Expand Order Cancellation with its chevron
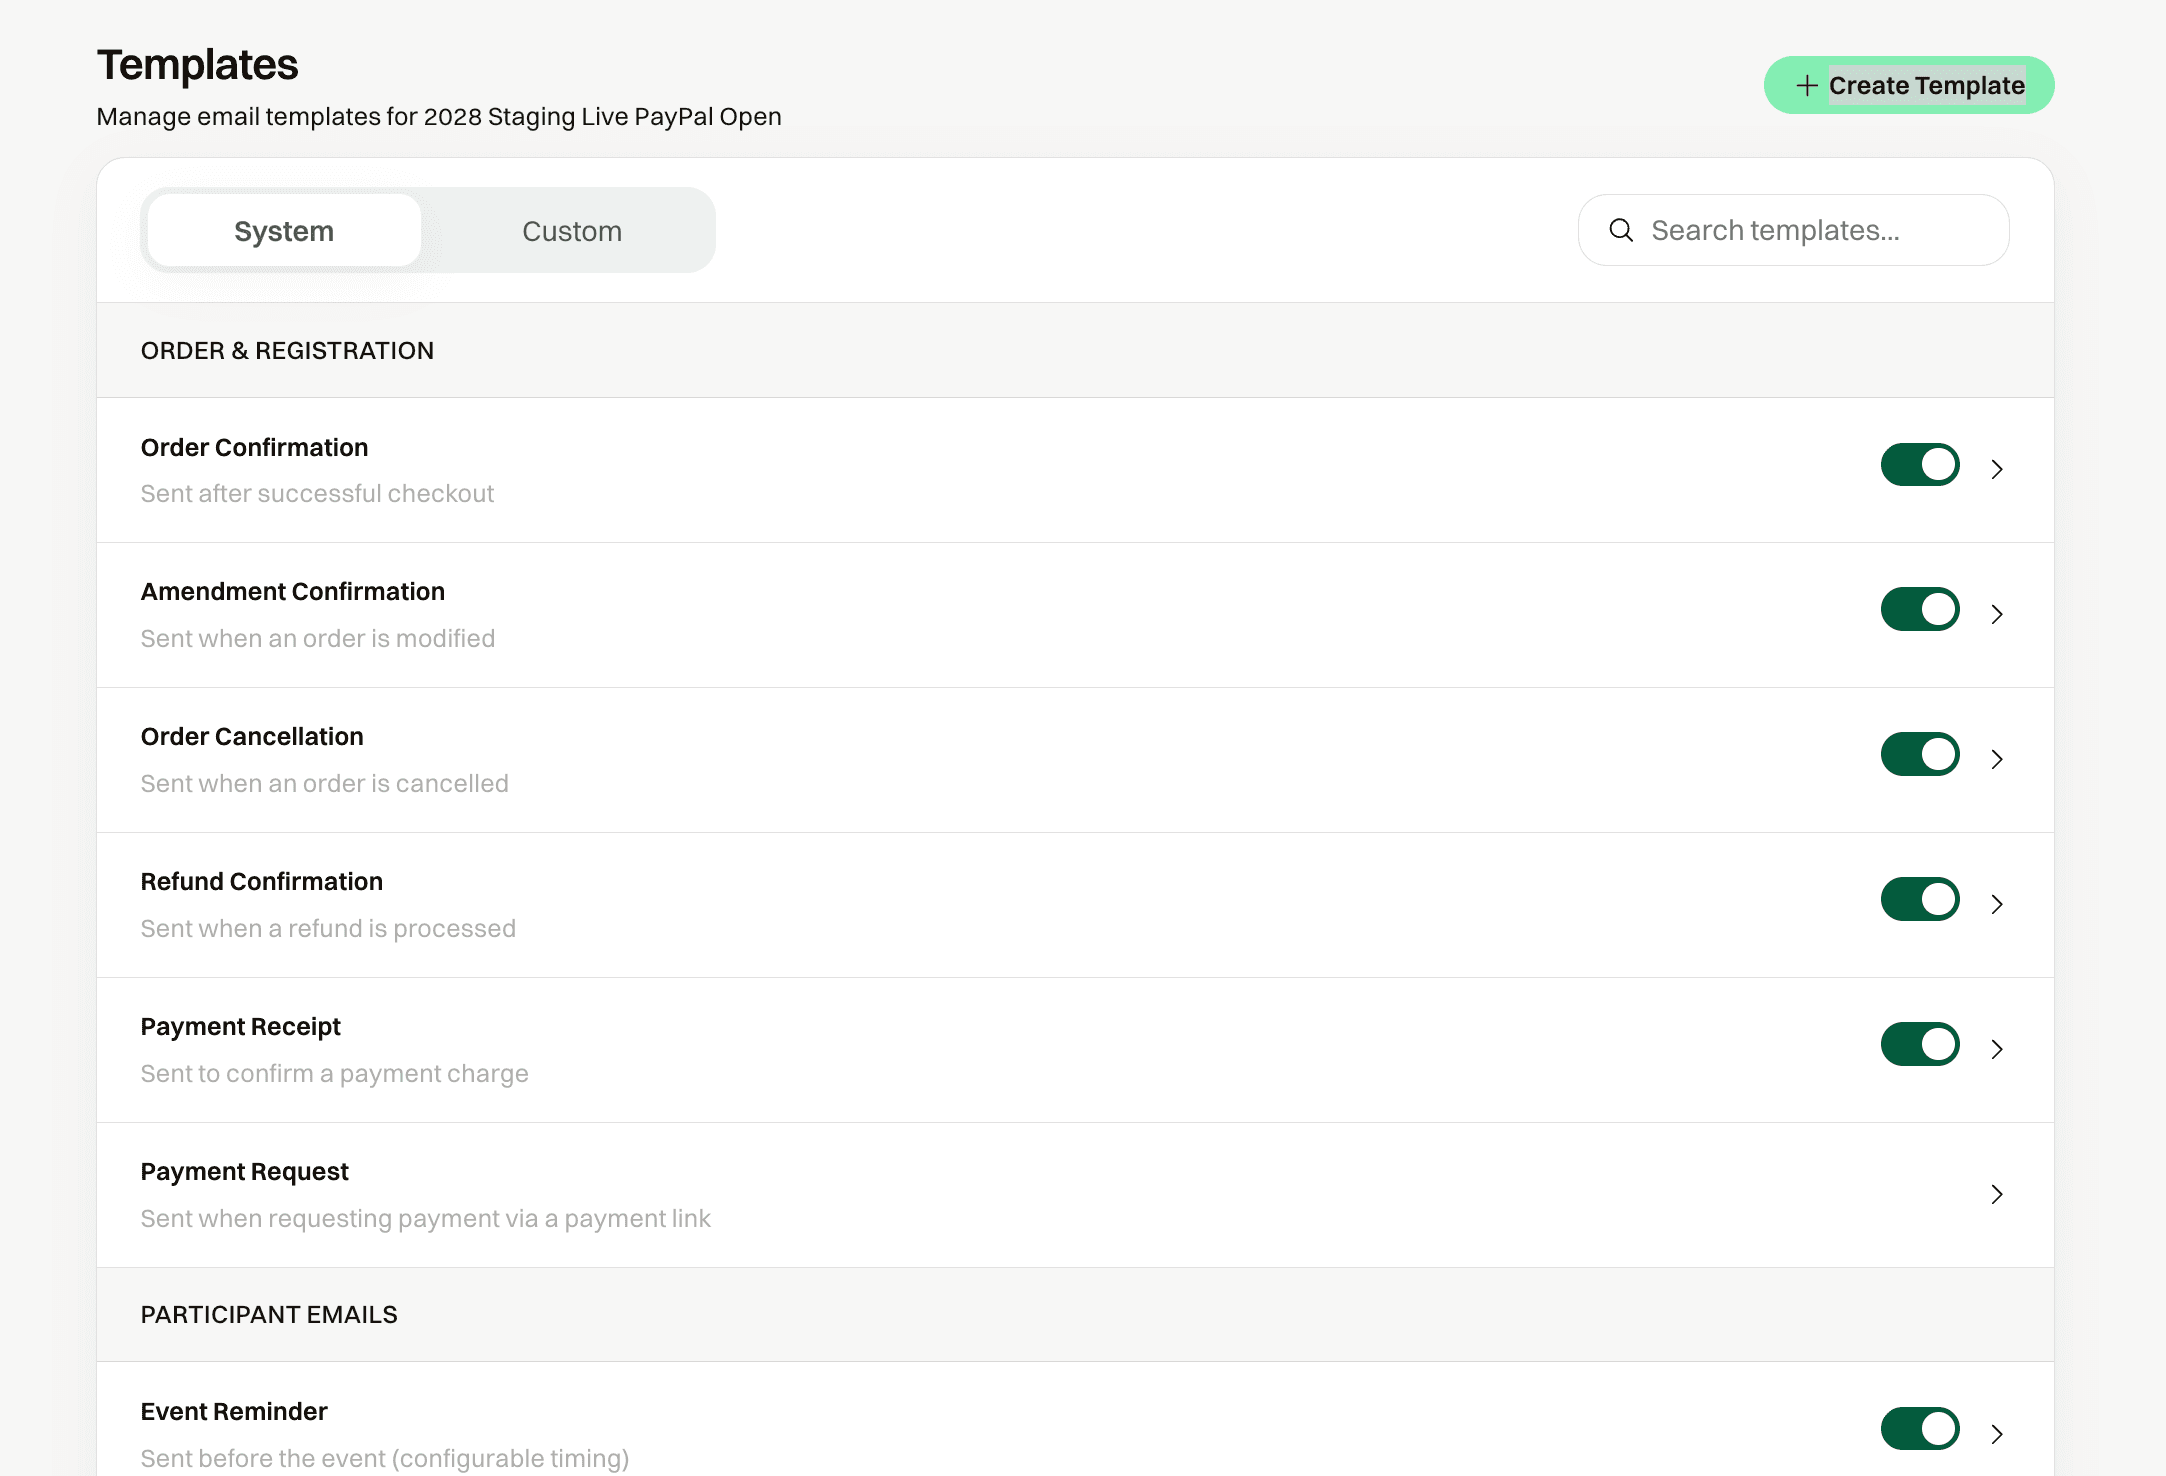This screenshot has height=1476, width=2166. point(1997,760)
